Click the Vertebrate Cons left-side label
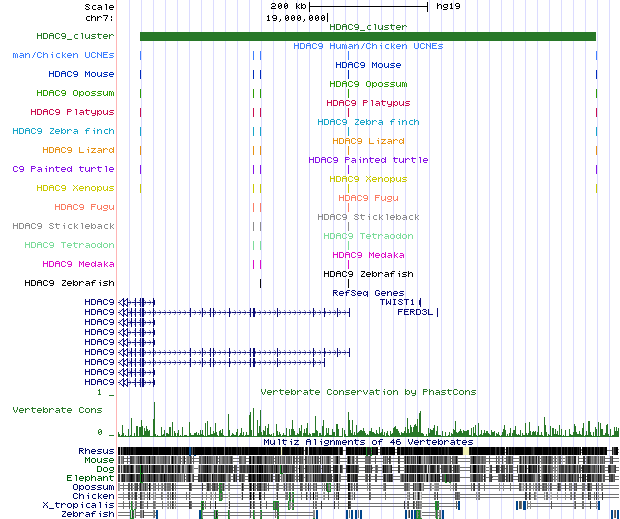The width and height of the screenshot is (620, 519). click(56, 410)
